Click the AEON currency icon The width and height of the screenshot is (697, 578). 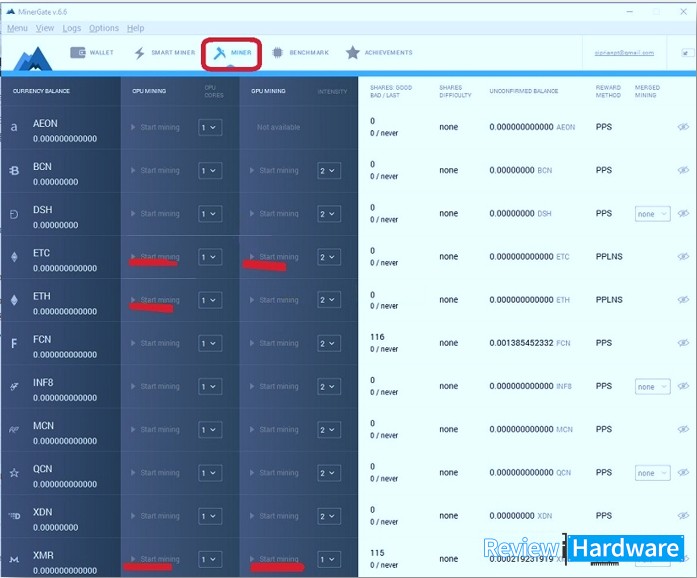tap(14, 127)
